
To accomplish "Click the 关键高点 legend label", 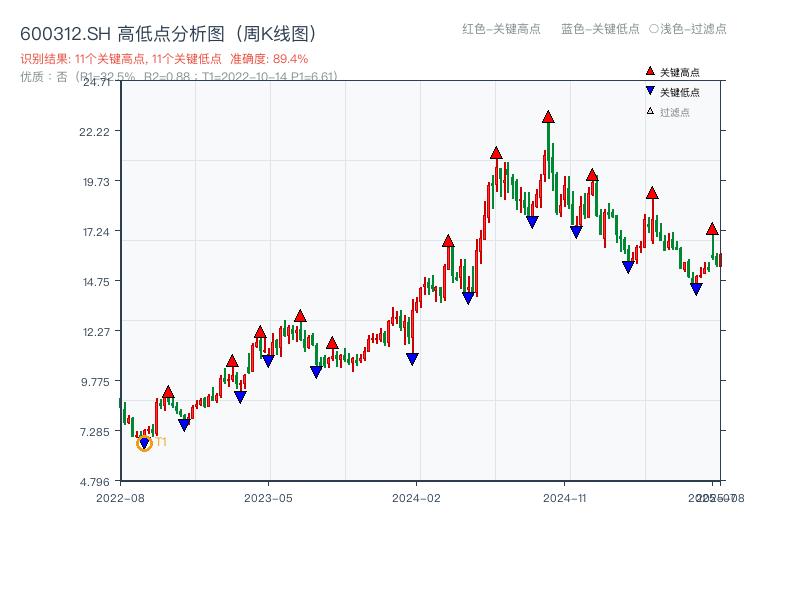I will point(680,72).
